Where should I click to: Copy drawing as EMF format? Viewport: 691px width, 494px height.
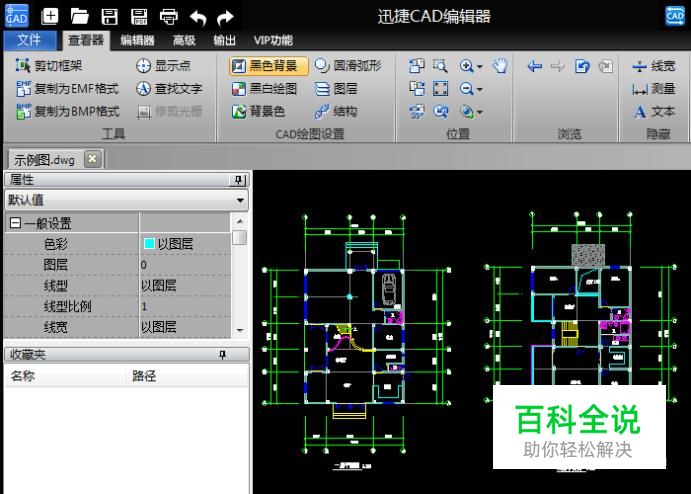click(x=67, y=89)
